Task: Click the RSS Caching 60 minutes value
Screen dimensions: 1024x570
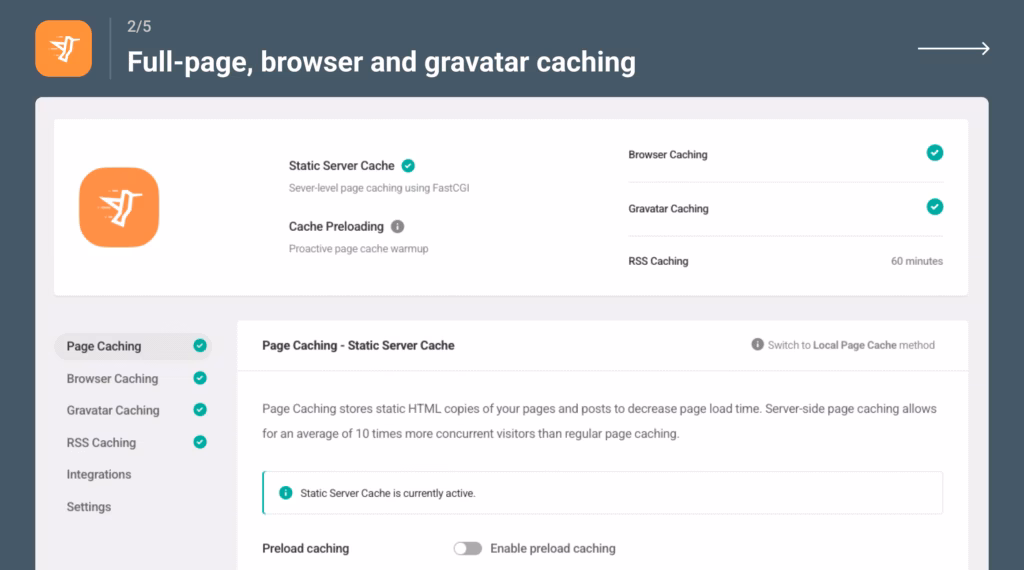Action: tap(916, 261)
